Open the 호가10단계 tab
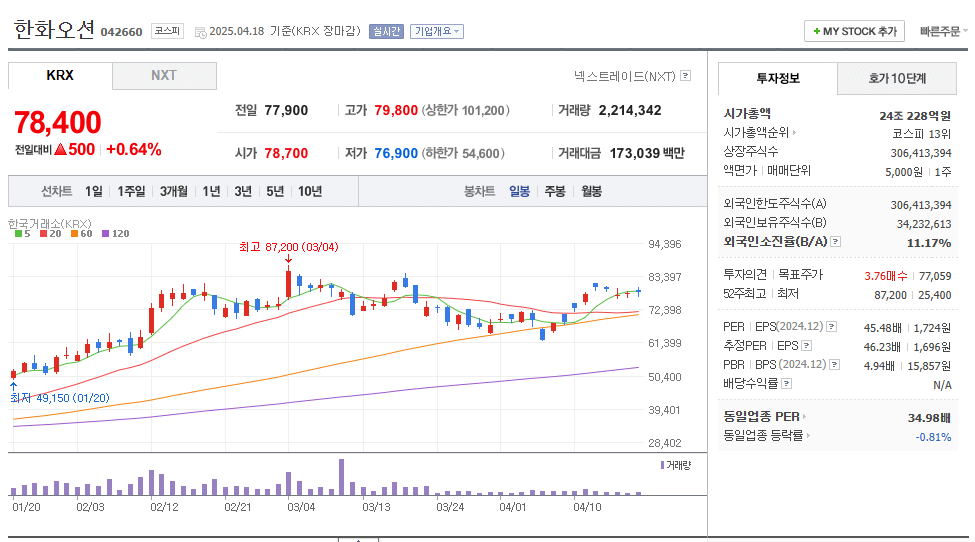This screenshot has width=975, height=542. 897,78
